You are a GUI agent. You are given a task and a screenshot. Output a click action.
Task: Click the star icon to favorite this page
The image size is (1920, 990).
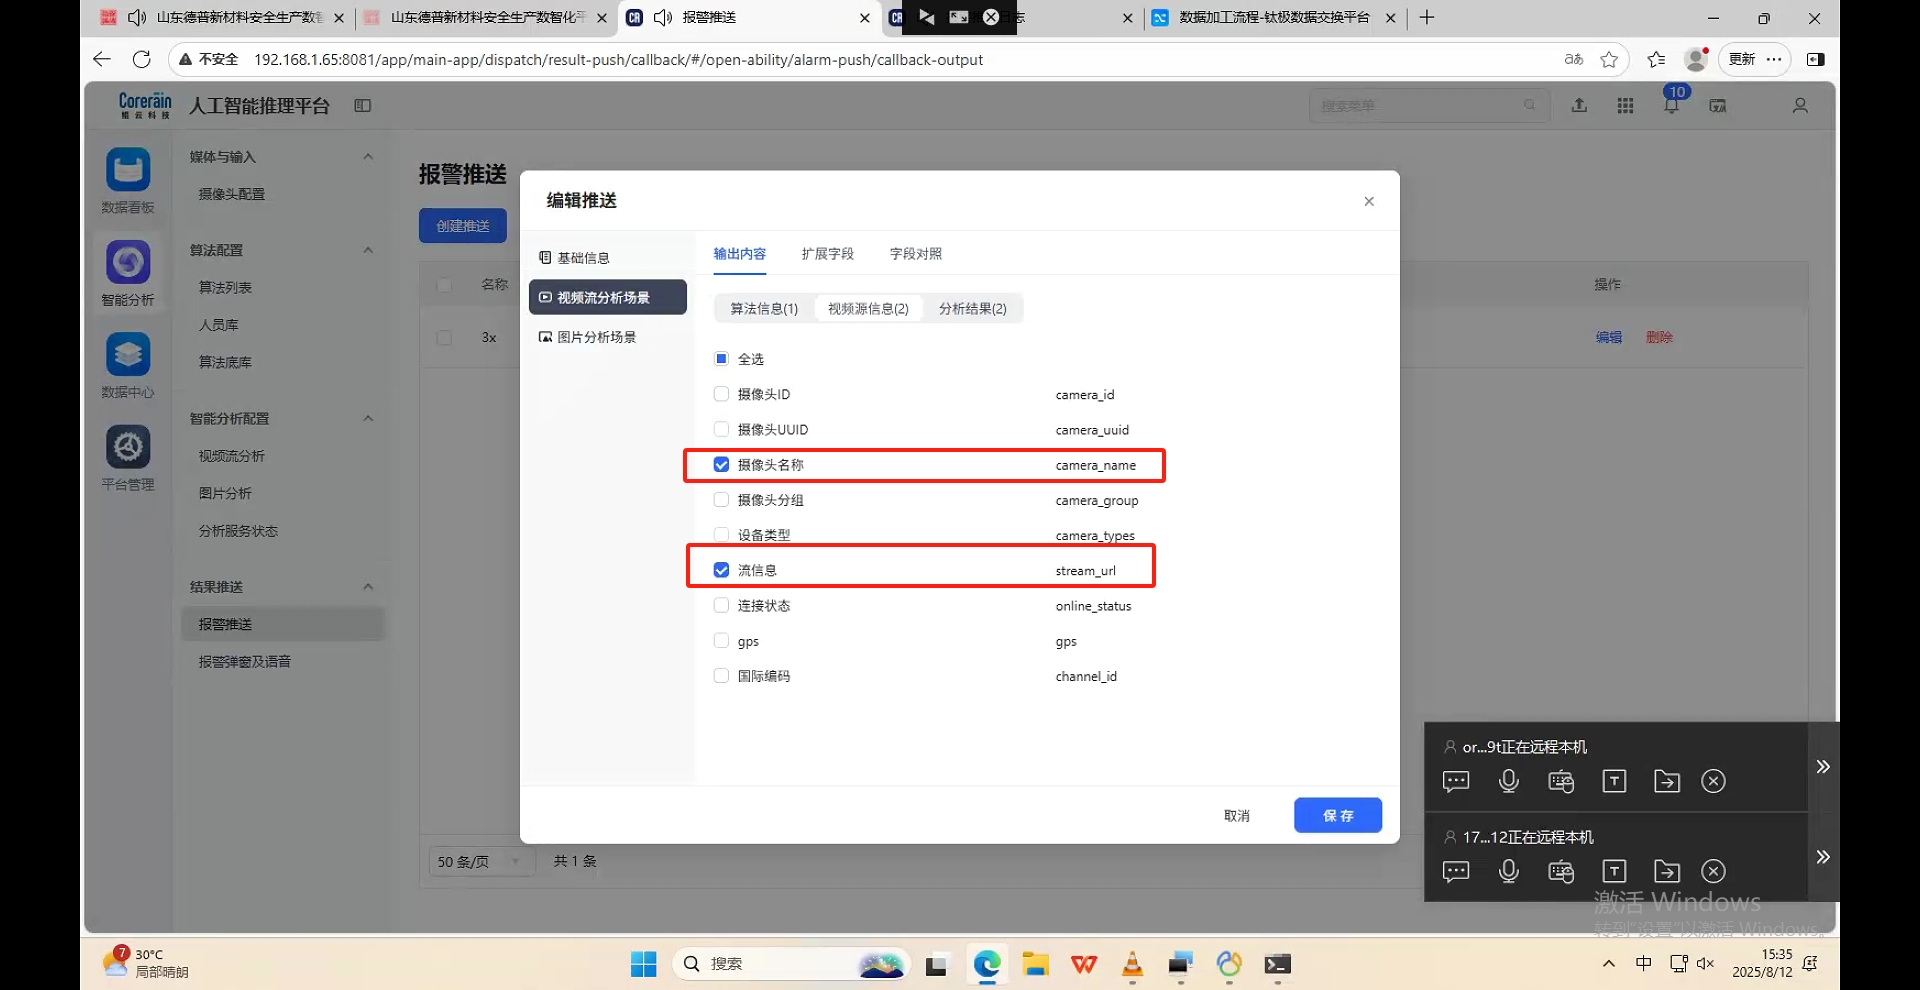click(1609, 59)
